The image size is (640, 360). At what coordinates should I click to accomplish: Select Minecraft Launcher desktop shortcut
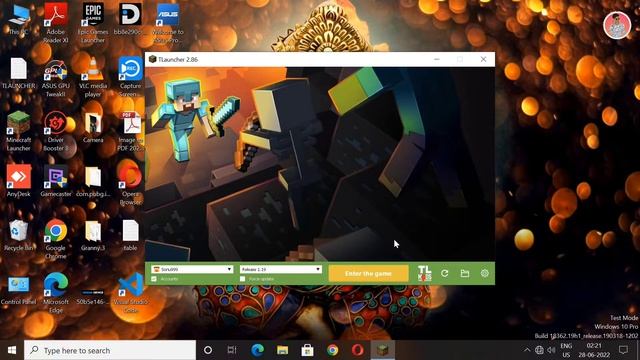[x=19, y=131]
